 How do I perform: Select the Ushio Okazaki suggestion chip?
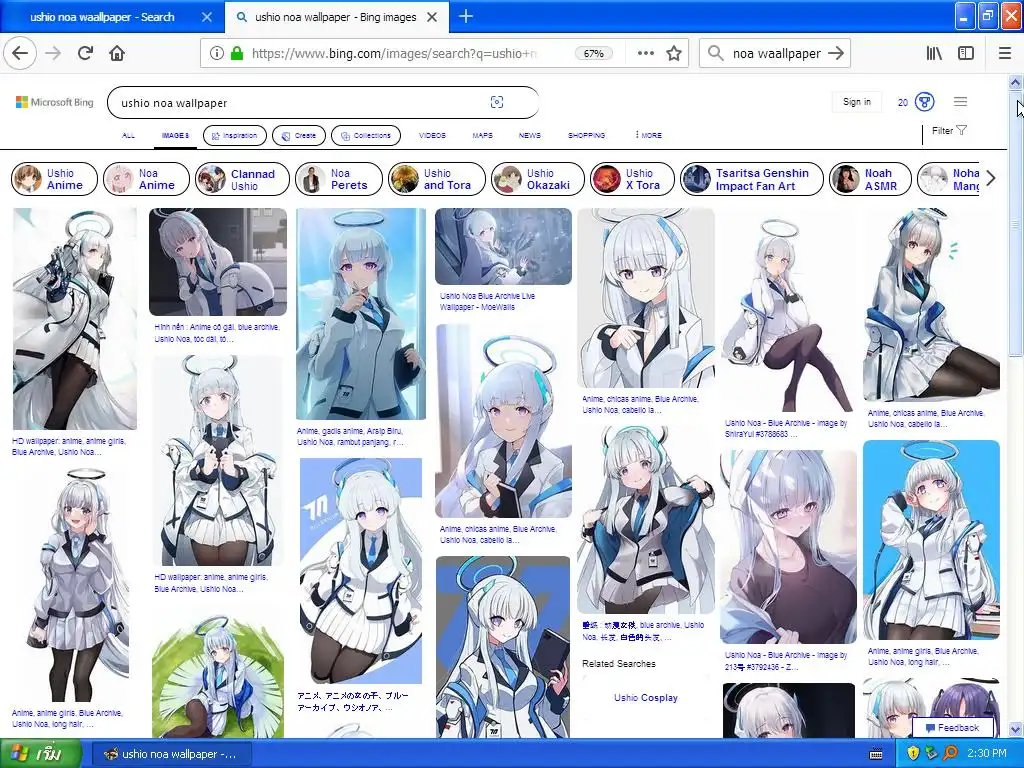coord(538,179)
